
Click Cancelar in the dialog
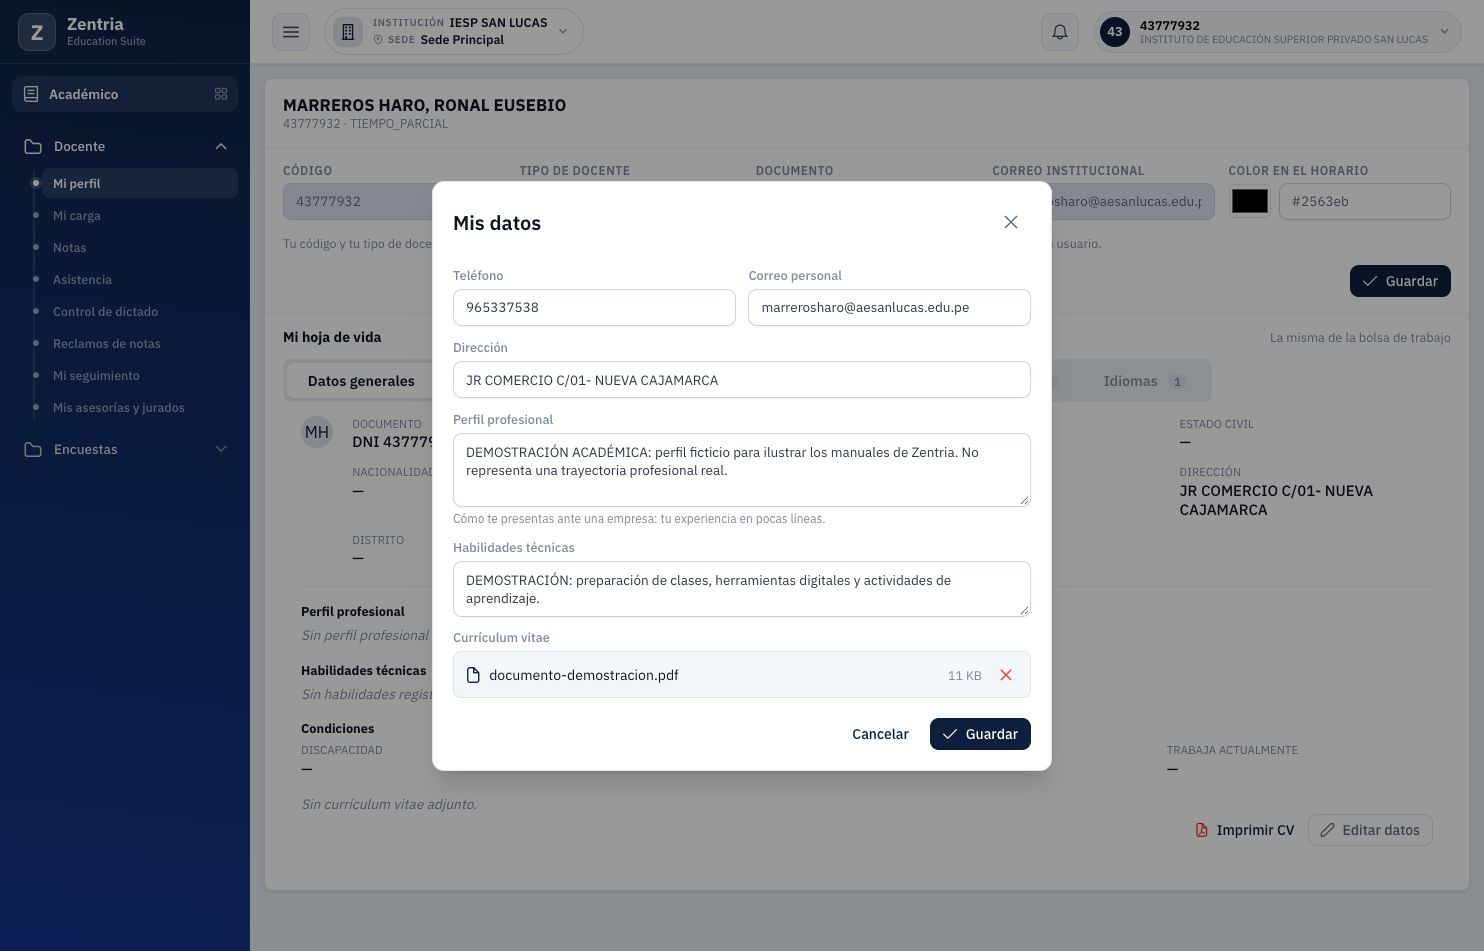pyautogui.click(x=880, y=734)
